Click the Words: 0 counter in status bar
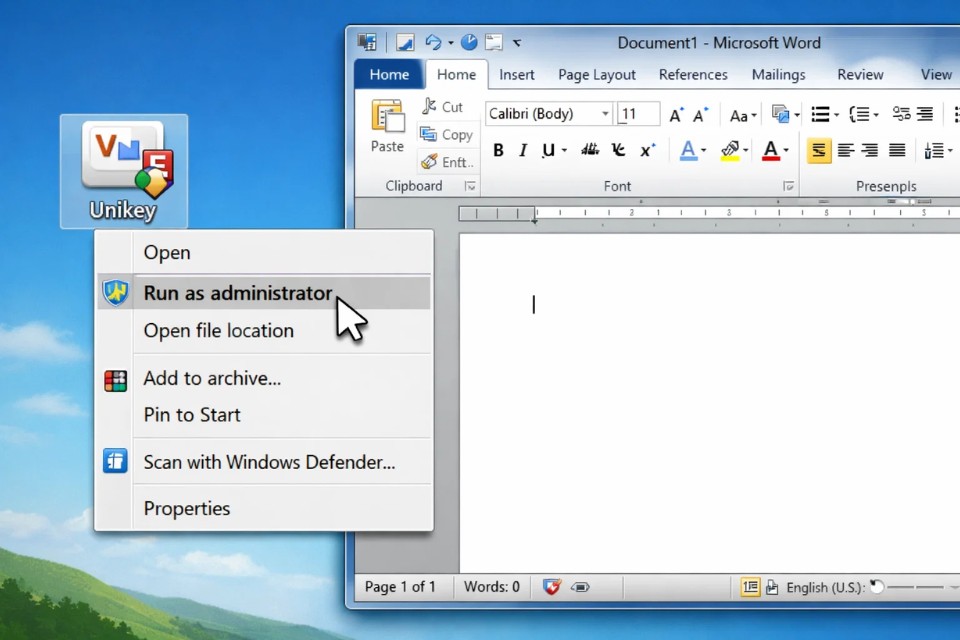The width and height of the screenshot is (960, 640). coord(491,587)
